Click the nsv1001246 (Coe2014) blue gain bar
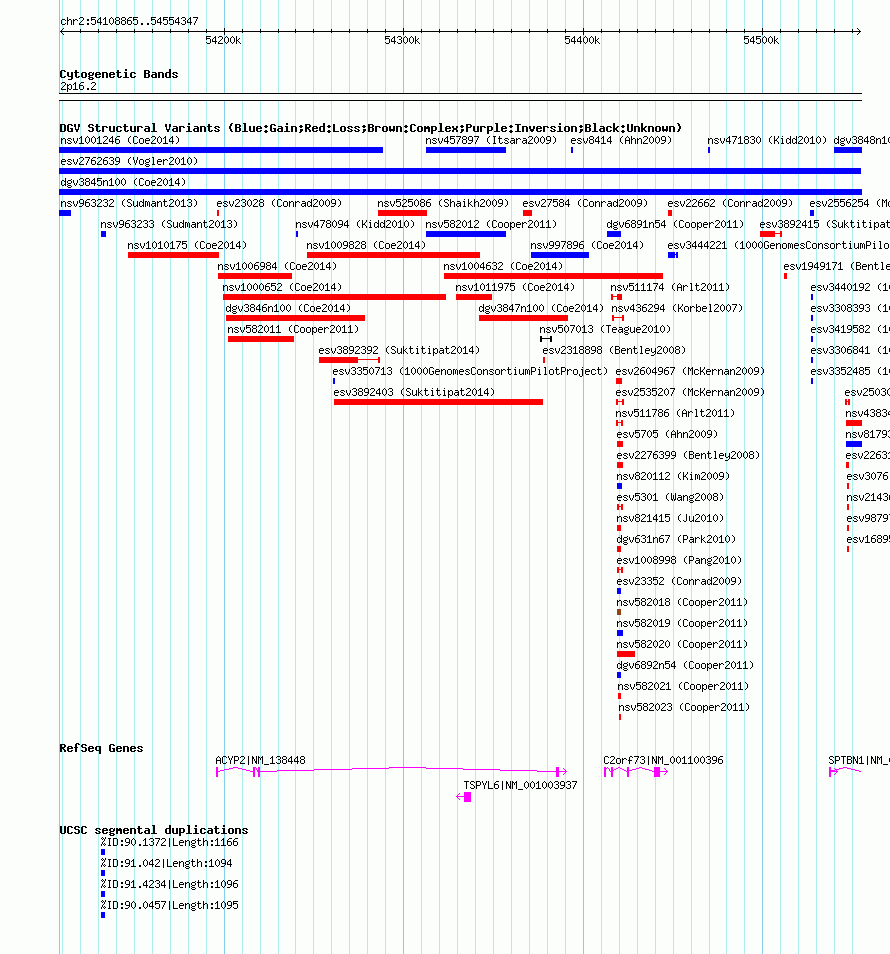Image resolution: width=890 pixels, height=954 pixels. [x=221, y=150]
